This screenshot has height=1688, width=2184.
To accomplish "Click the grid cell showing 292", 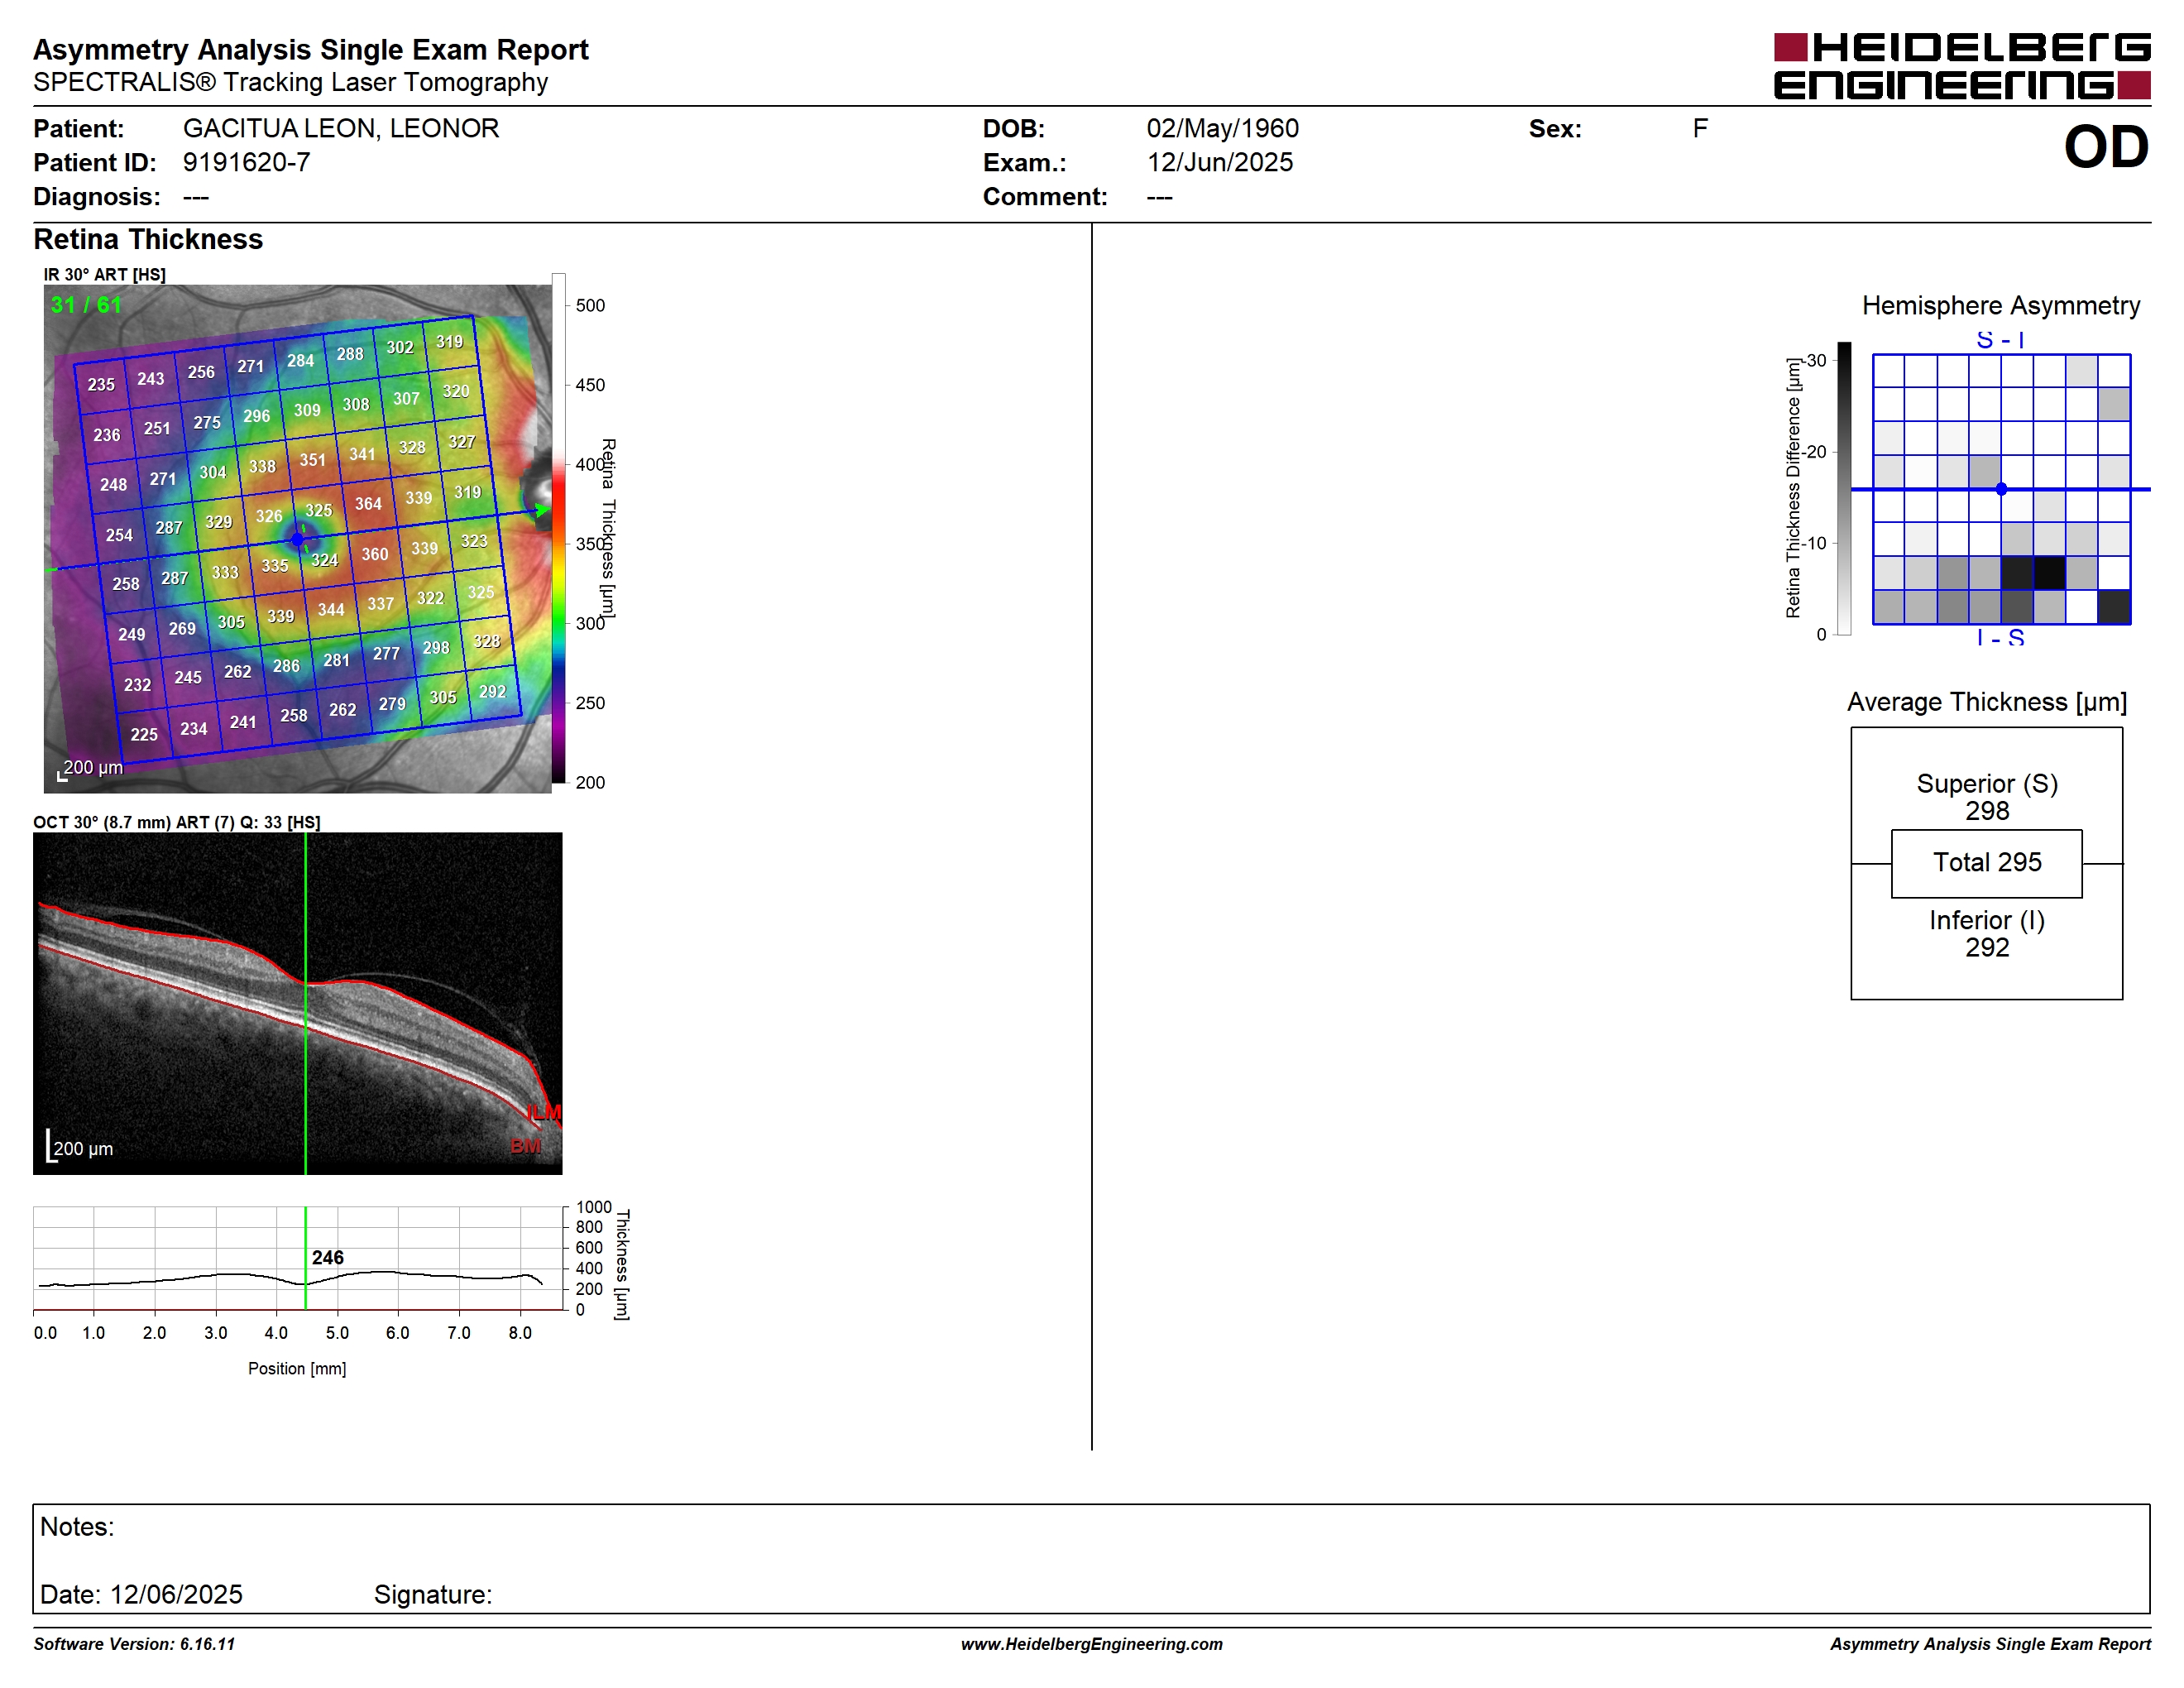I will click(x=492, y=692).
